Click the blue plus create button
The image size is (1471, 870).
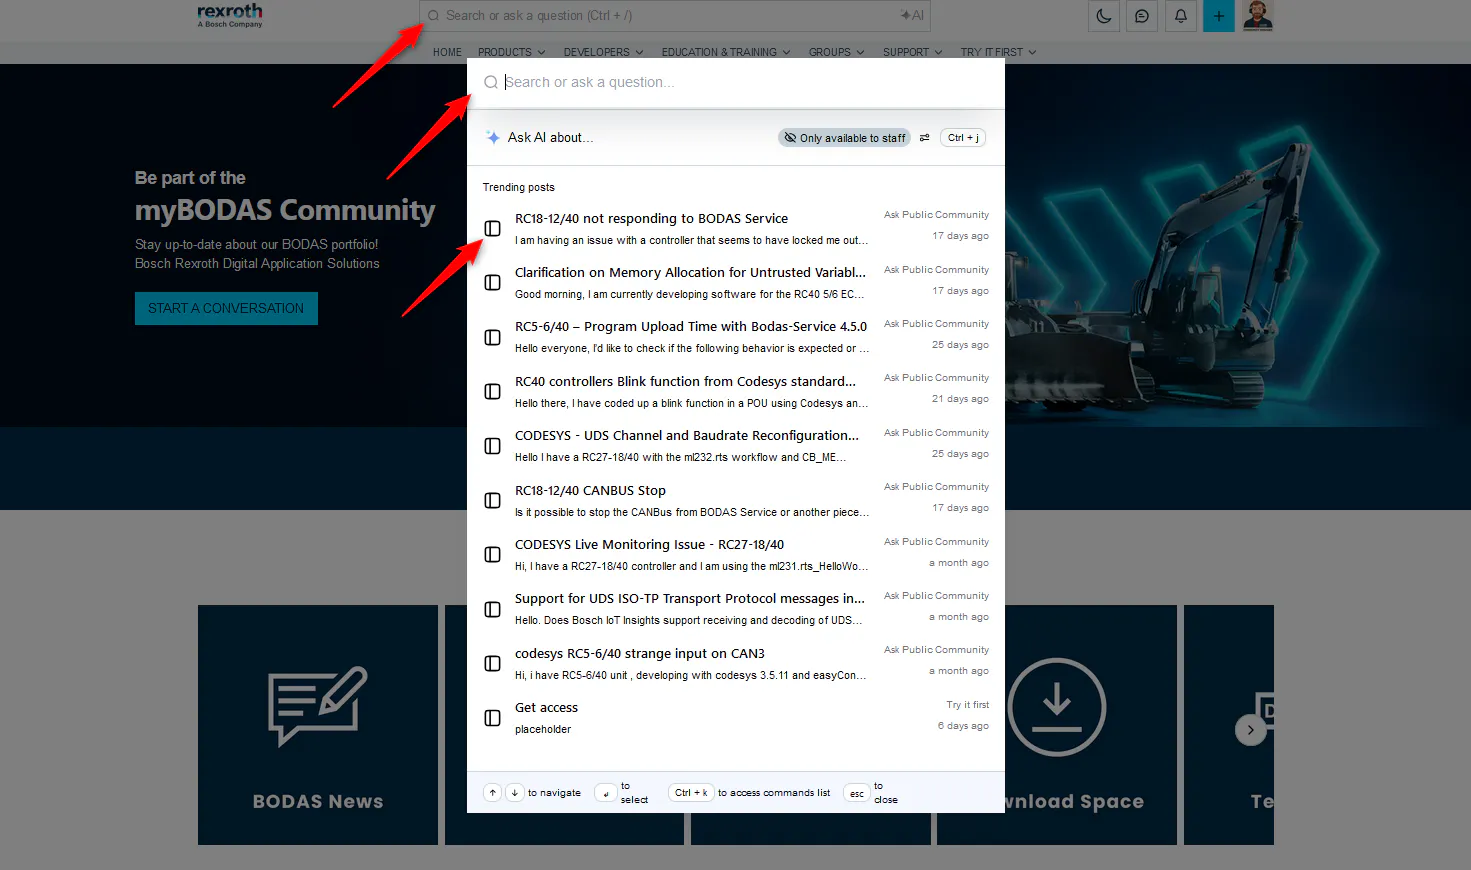tap(1218, 16)
